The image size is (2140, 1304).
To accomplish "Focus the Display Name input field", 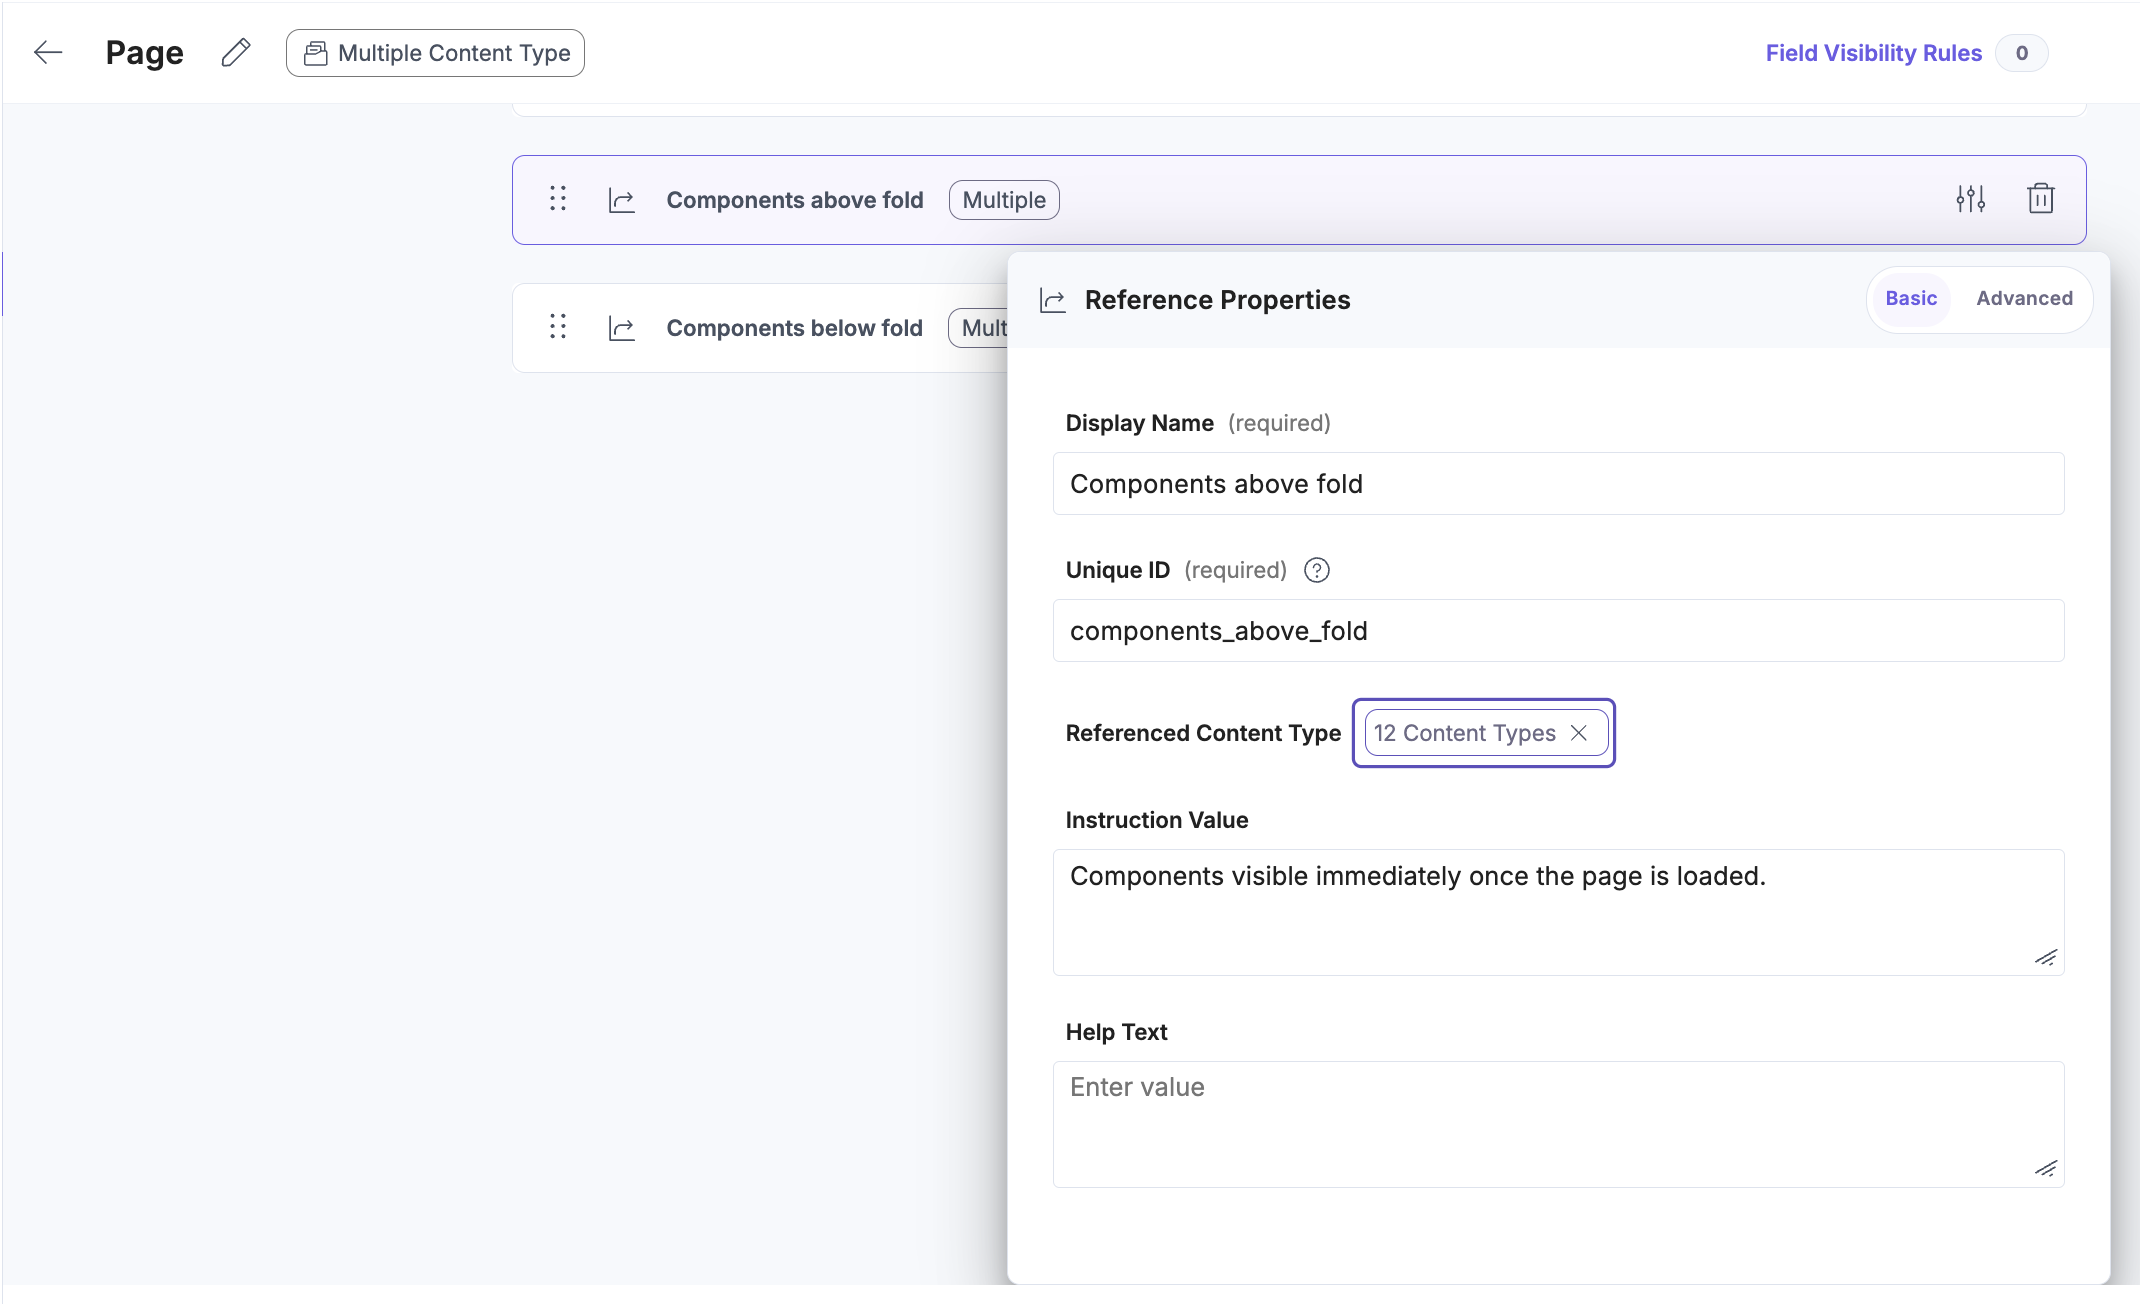I will pyautogui.click(x=1558, y=484).
